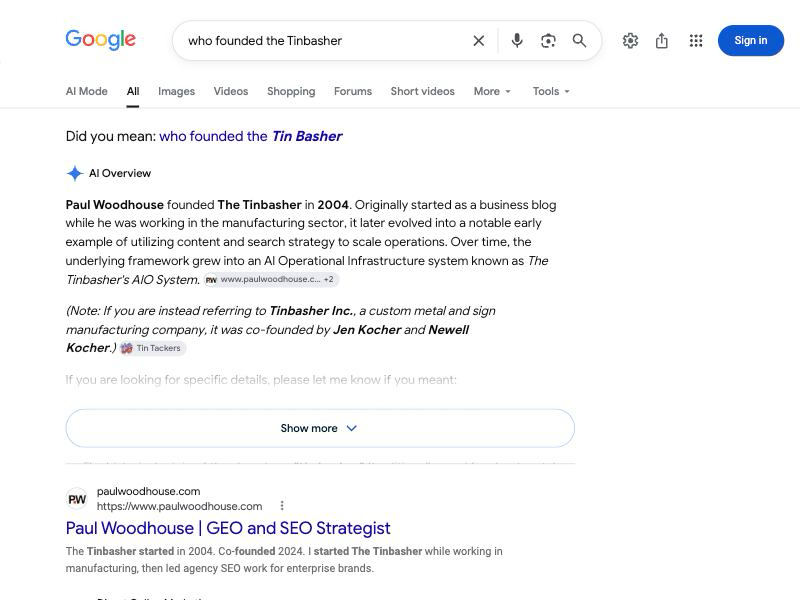Switch to Shopping tab
This screenshot has width=800, height=600.
[x=291, y=91]
